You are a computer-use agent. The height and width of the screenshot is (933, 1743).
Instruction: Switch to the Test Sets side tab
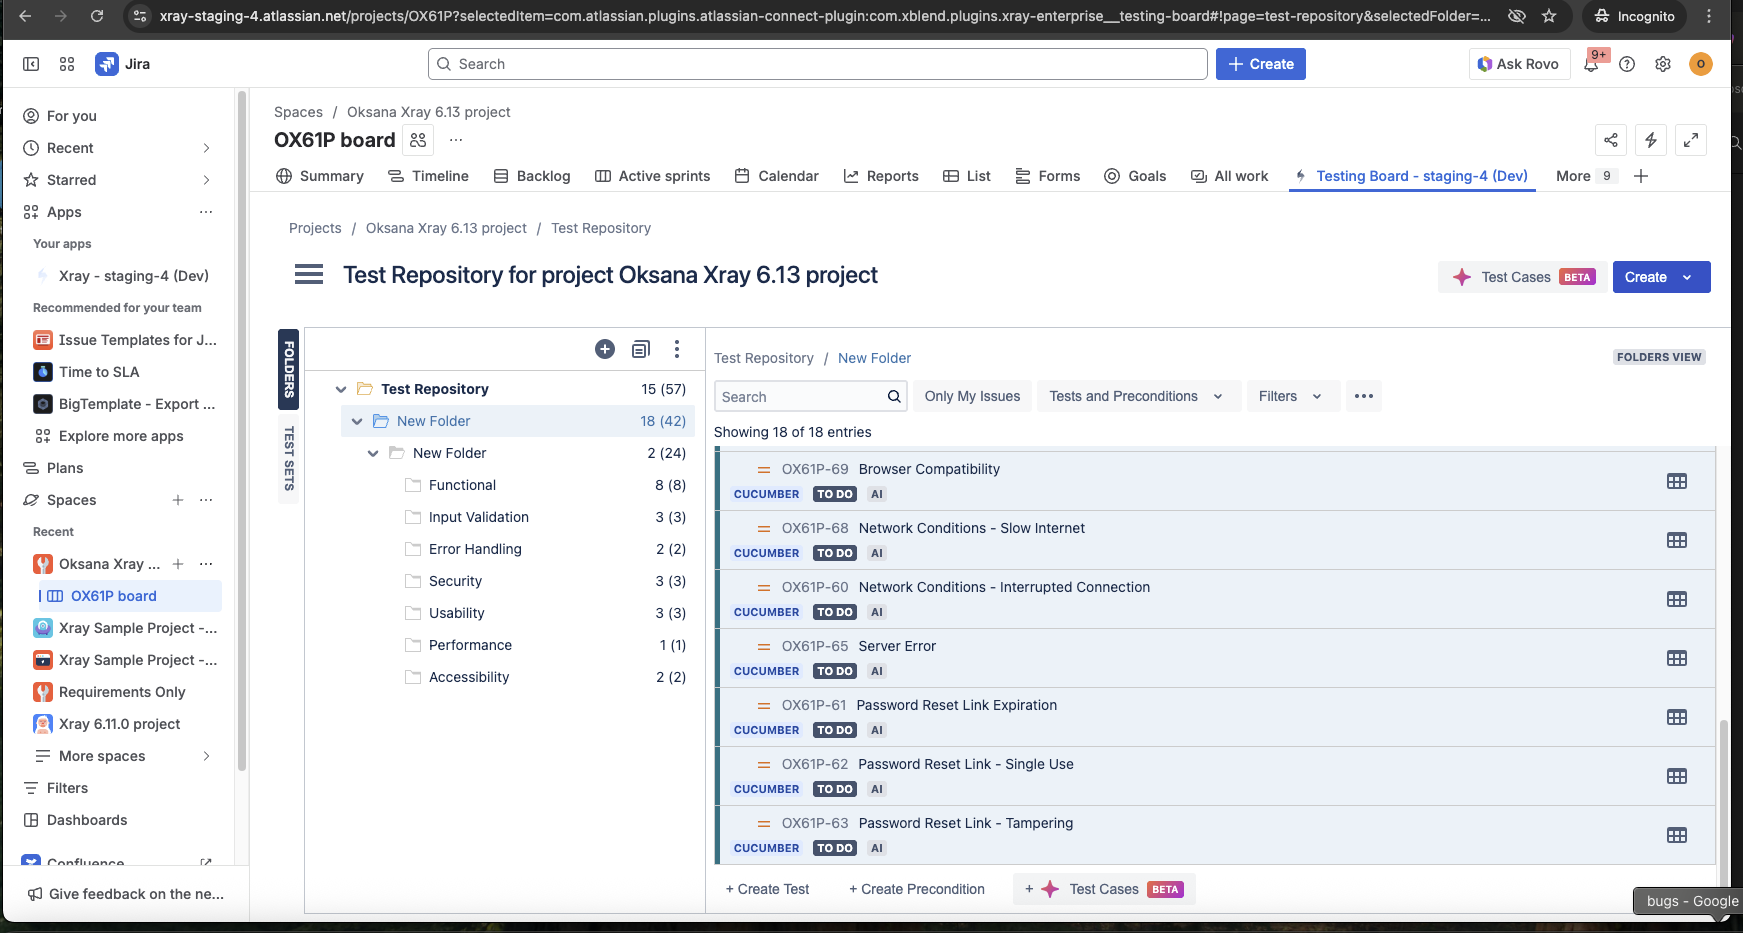coord(289,458)
